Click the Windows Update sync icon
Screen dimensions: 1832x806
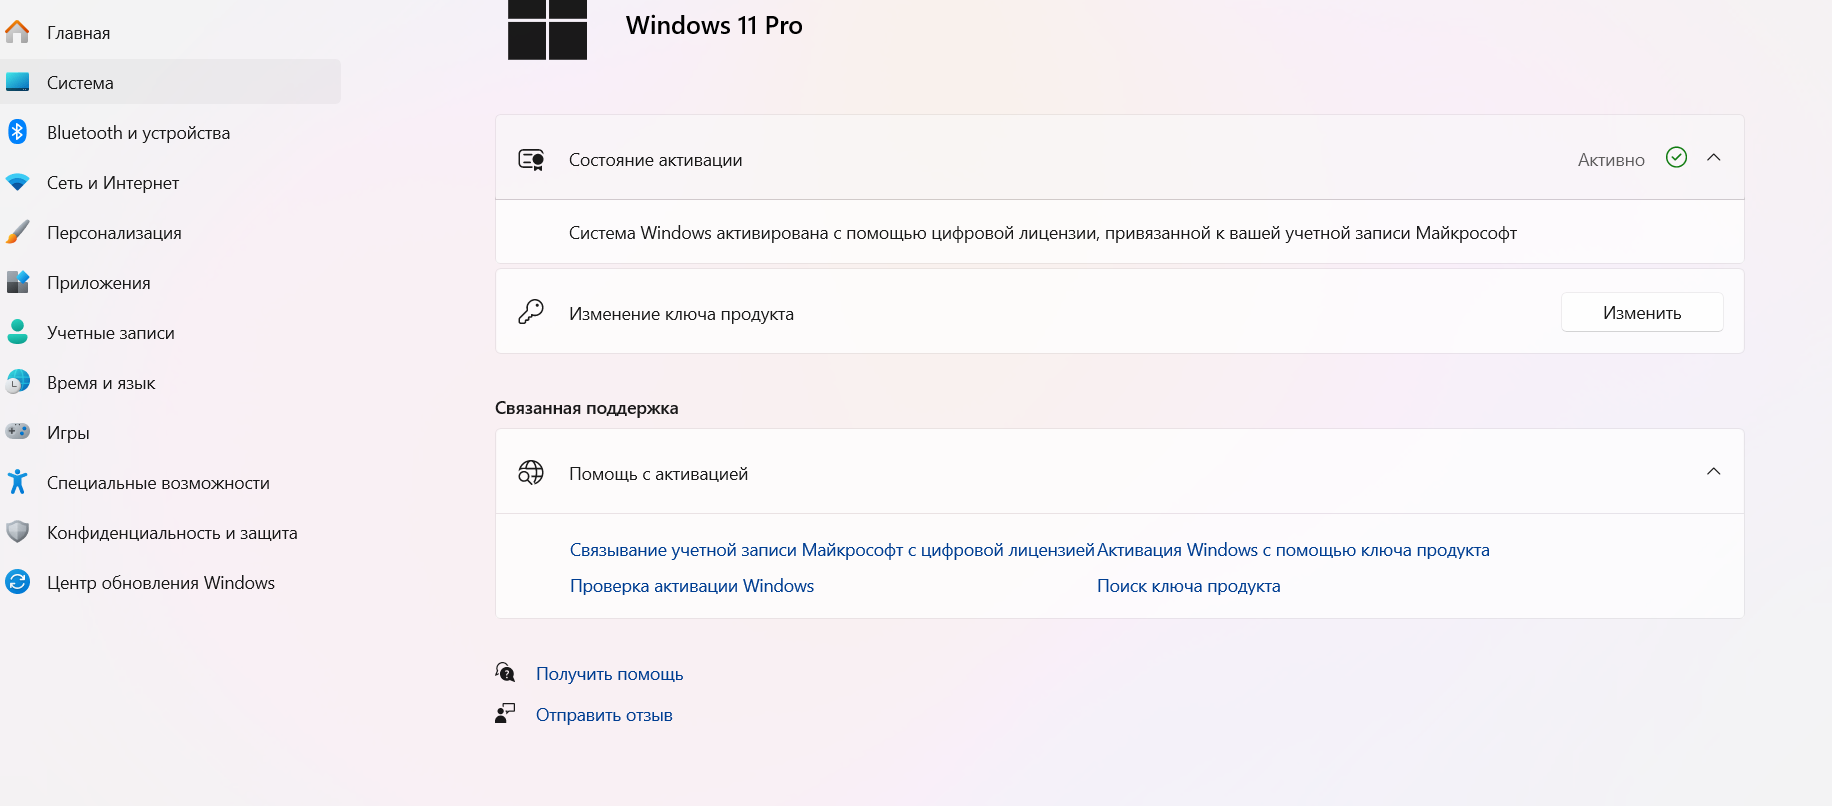tap(17, 582)
